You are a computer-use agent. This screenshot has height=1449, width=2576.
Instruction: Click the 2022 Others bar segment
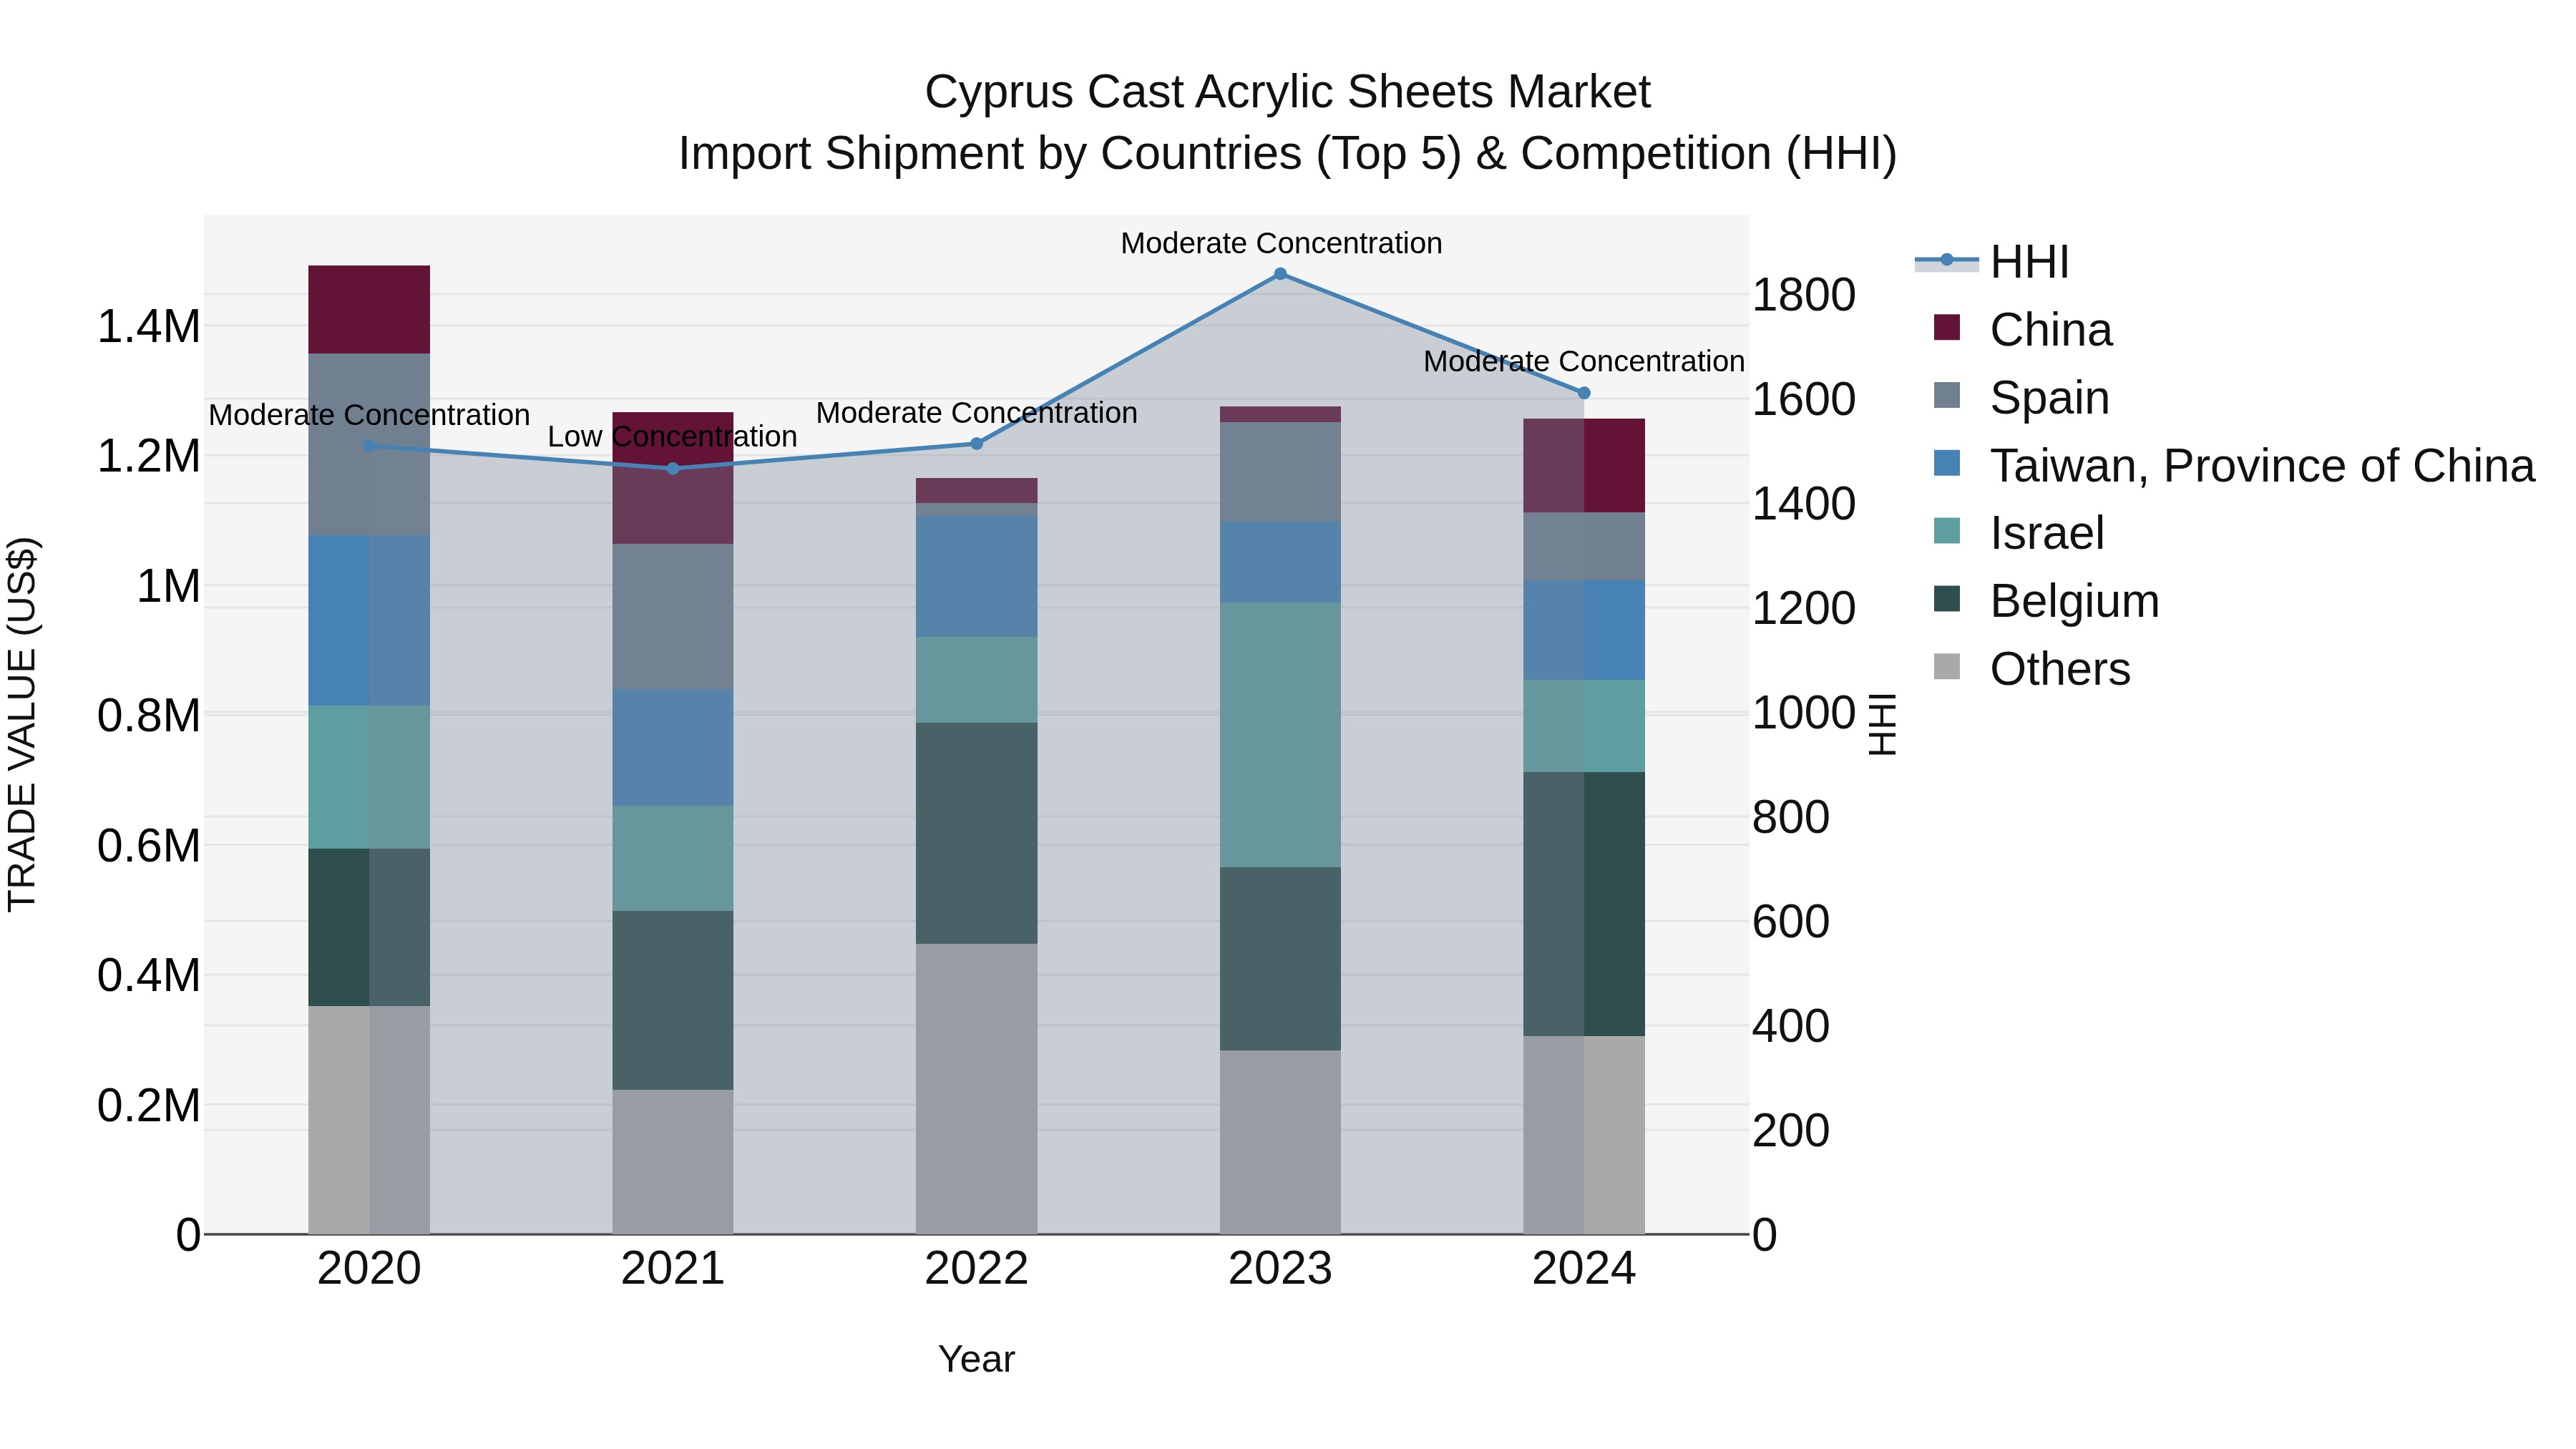(977, 1089)
